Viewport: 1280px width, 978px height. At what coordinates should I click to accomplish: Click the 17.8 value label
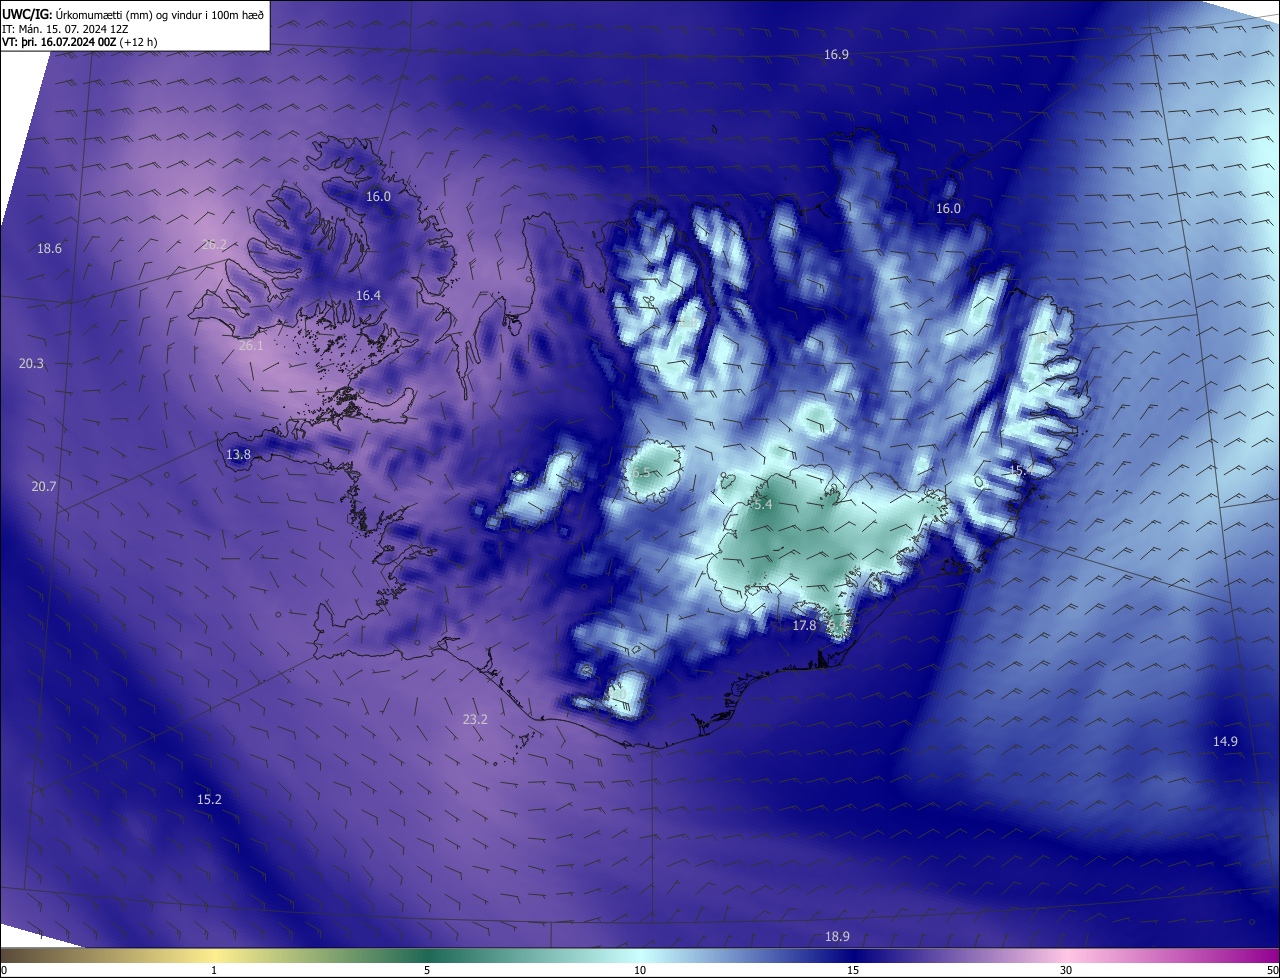(804, 626)
